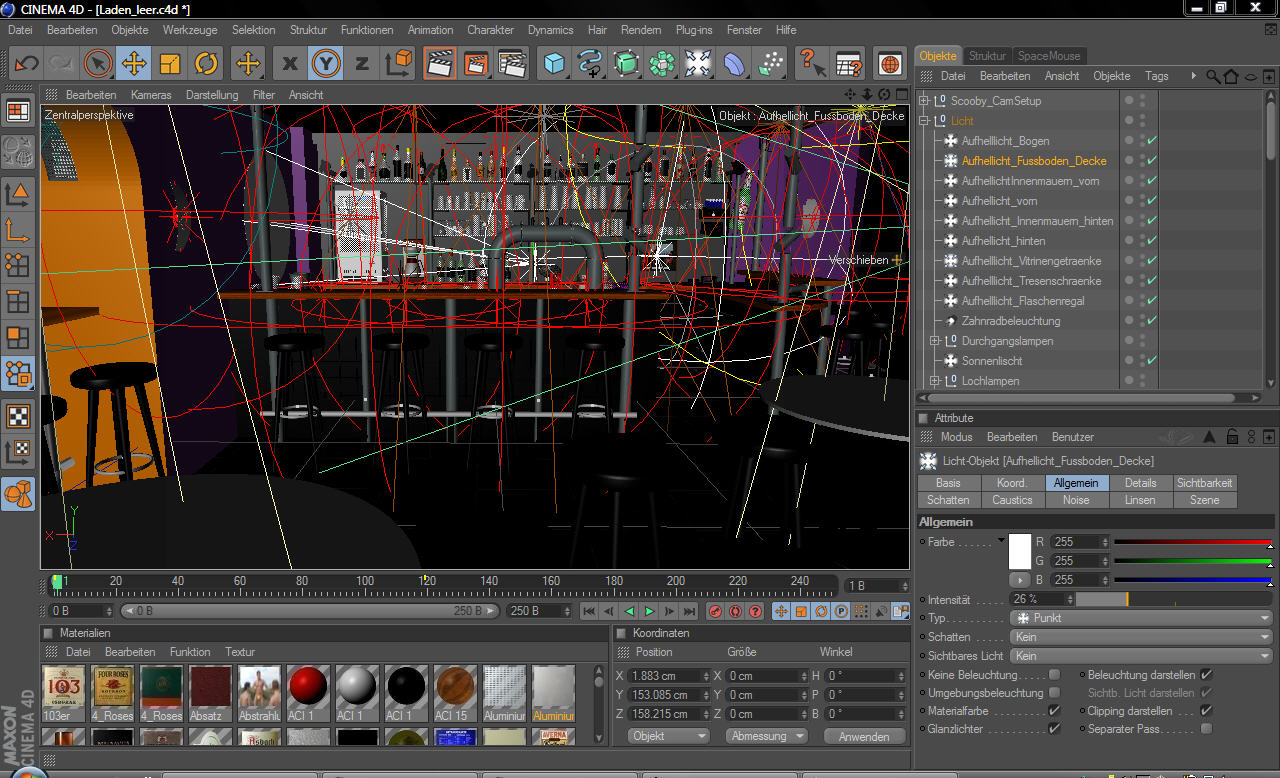The height and width of the screenshot is (778, 1280).
Task: Open the Schatten dropdown
Action: tap(1141, 637)
